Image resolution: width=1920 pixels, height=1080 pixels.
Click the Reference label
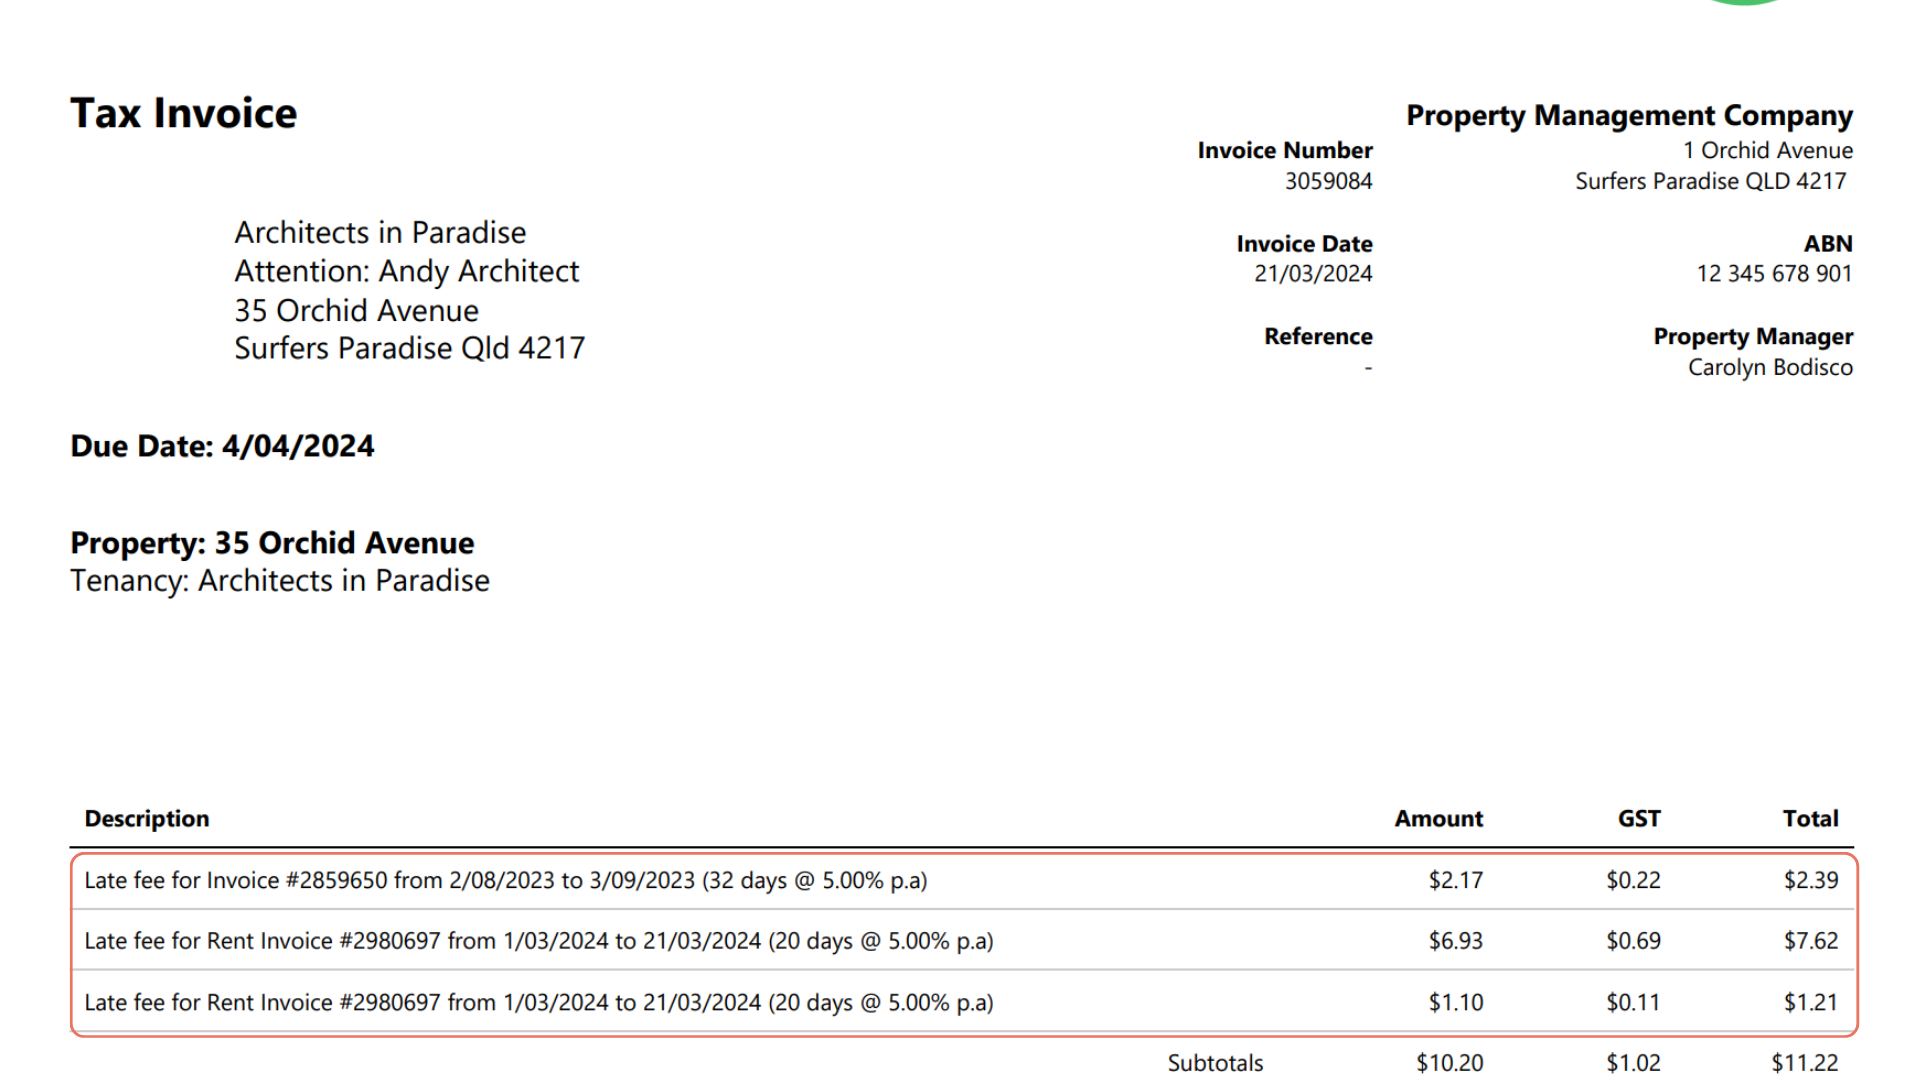pos(1318,337)
